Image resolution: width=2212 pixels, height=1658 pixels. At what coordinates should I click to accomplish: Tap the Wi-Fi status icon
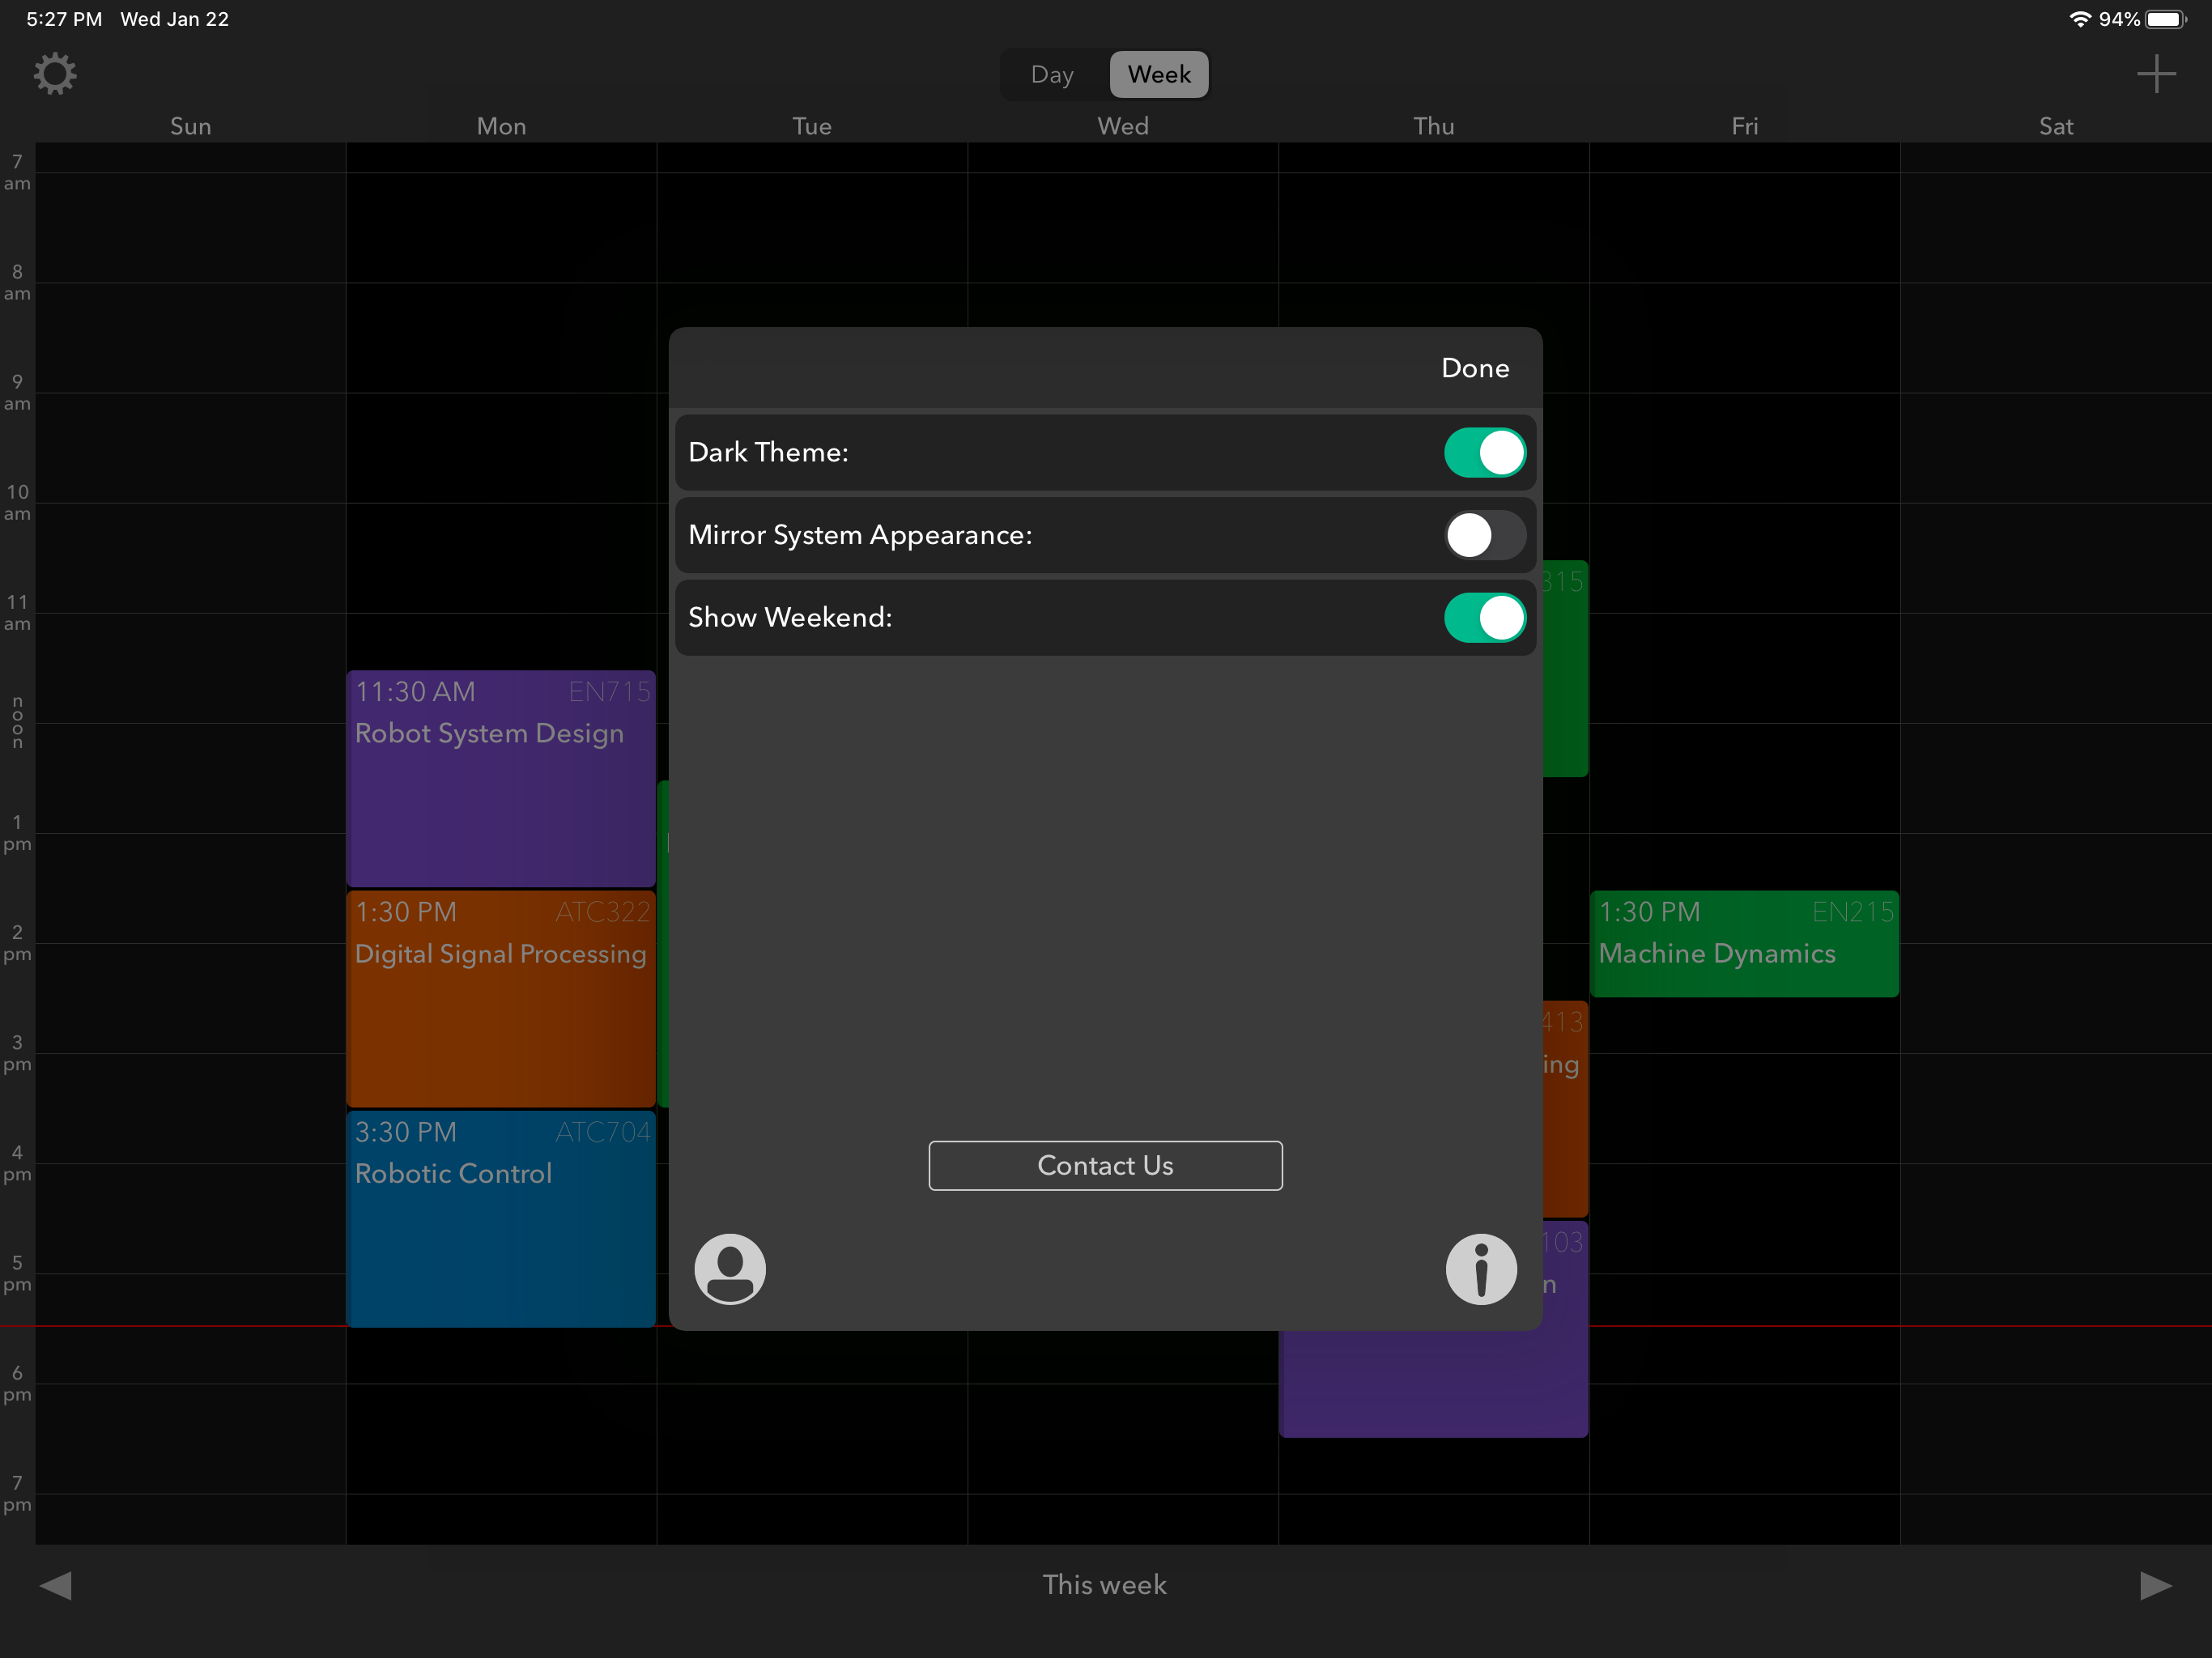tap(2079, 19)
